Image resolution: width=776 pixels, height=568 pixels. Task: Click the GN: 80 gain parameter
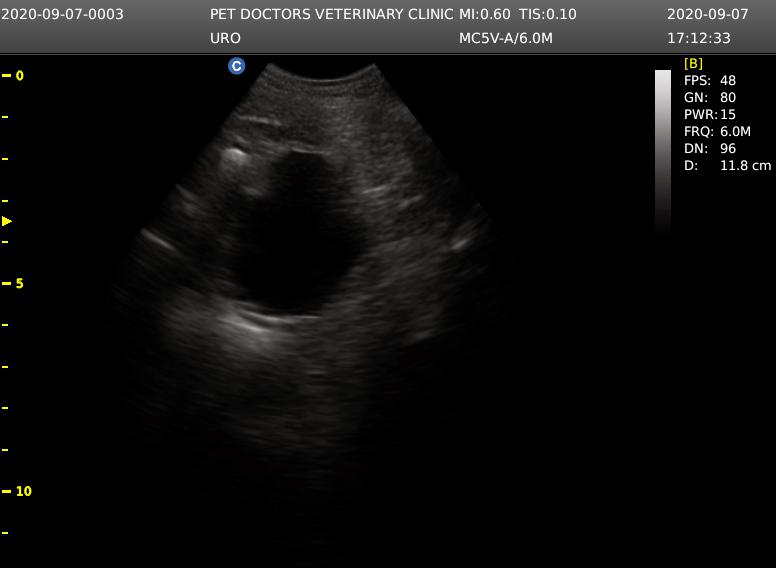tap(710, 97)
